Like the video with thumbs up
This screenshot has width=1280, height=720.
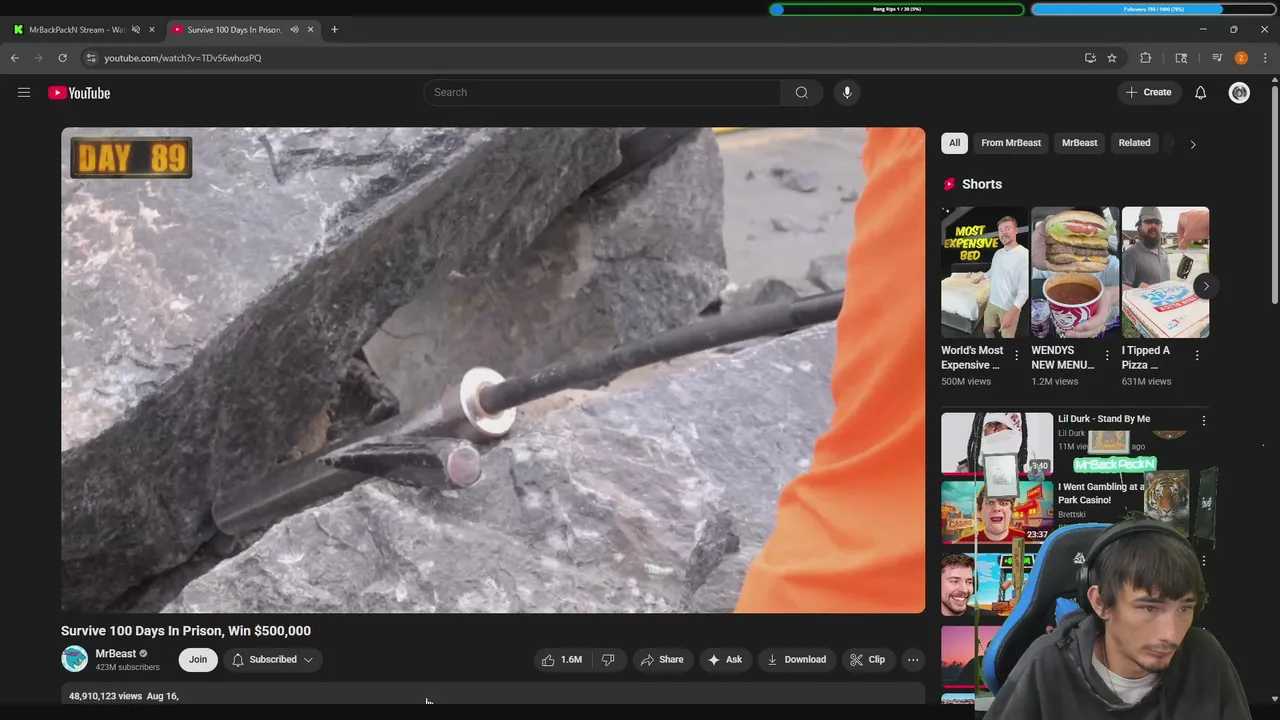(562, 659)
